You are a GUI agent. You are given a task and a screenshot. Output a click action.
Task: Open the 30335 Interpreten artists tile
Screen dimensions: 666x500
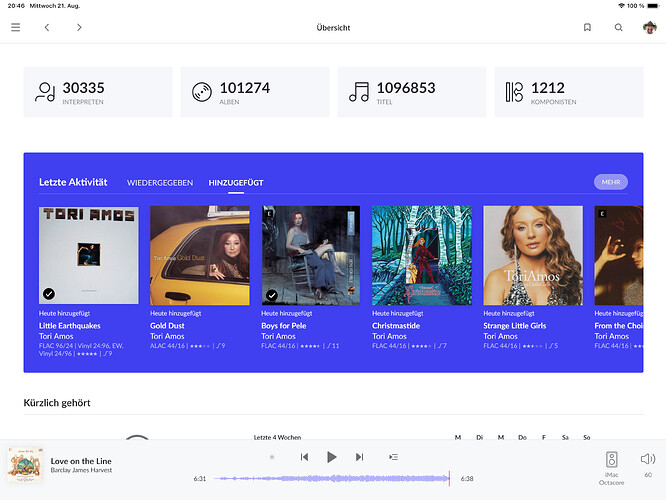[98, 92]
